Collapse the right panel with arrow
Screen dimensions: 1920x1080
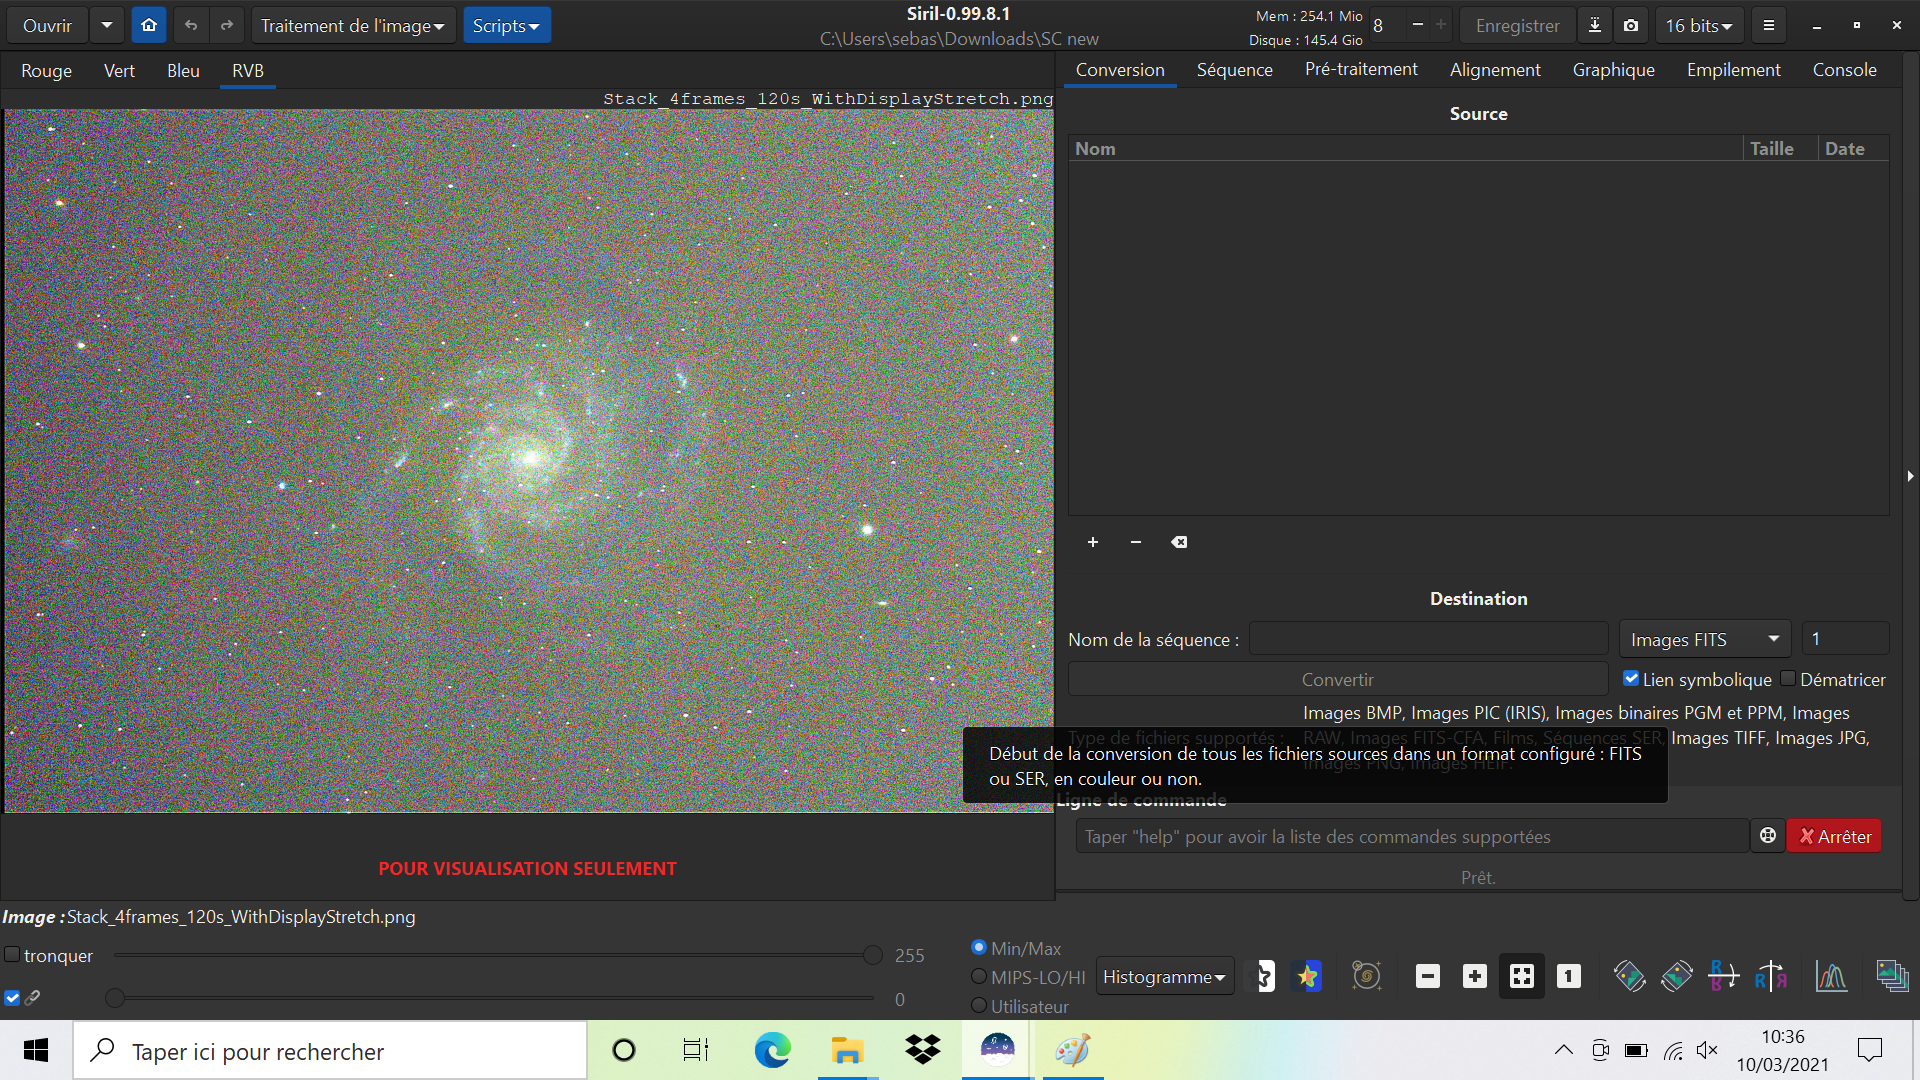click(1910, 476)
